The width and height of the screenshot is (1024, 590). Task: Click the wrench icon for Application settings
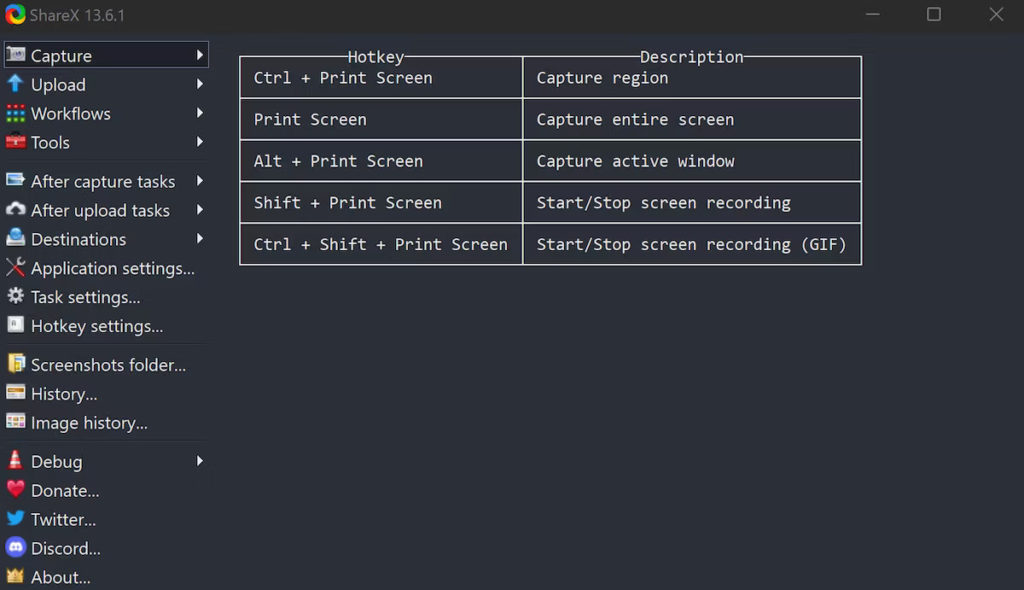15,268
